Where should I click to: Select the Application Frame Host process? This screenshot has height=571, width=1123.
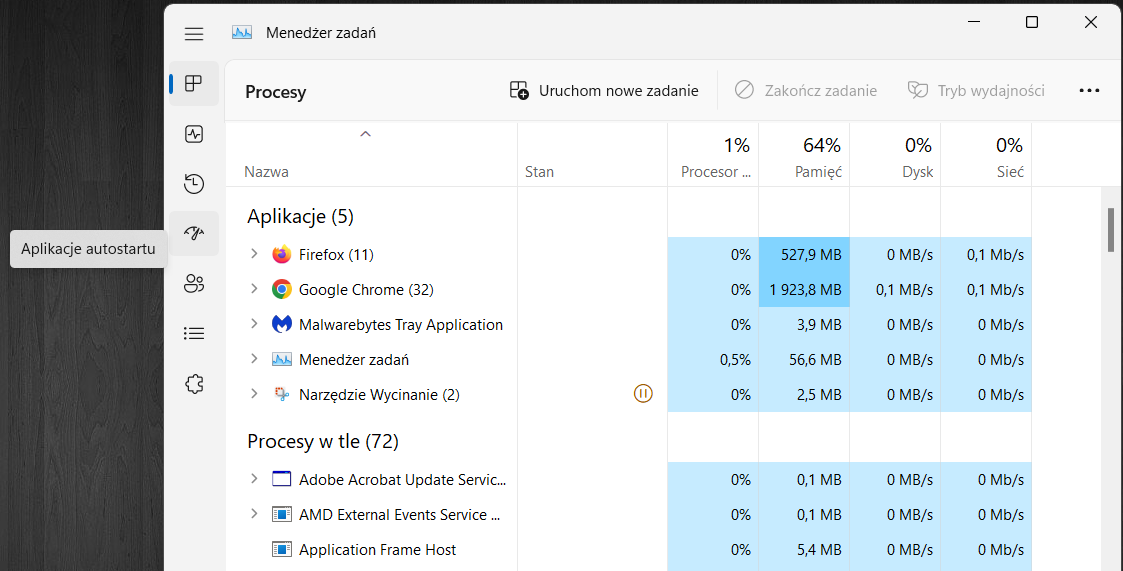(x=377, y=550)
